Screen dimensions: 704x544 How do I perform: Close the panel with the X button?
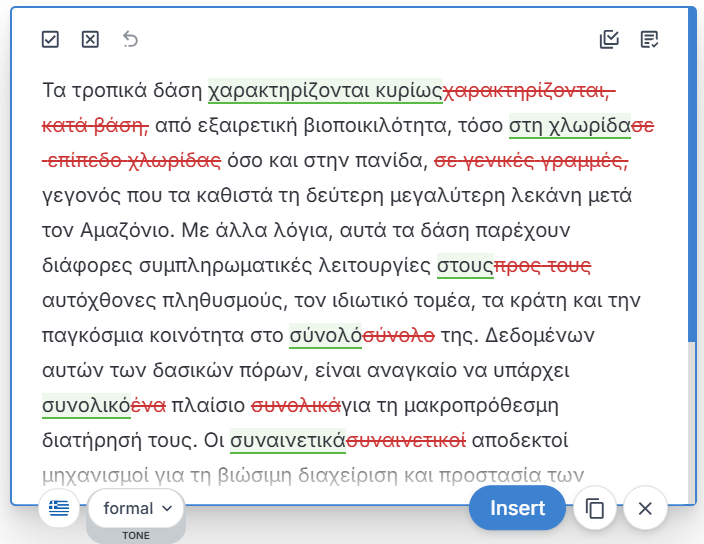(645, 509)
